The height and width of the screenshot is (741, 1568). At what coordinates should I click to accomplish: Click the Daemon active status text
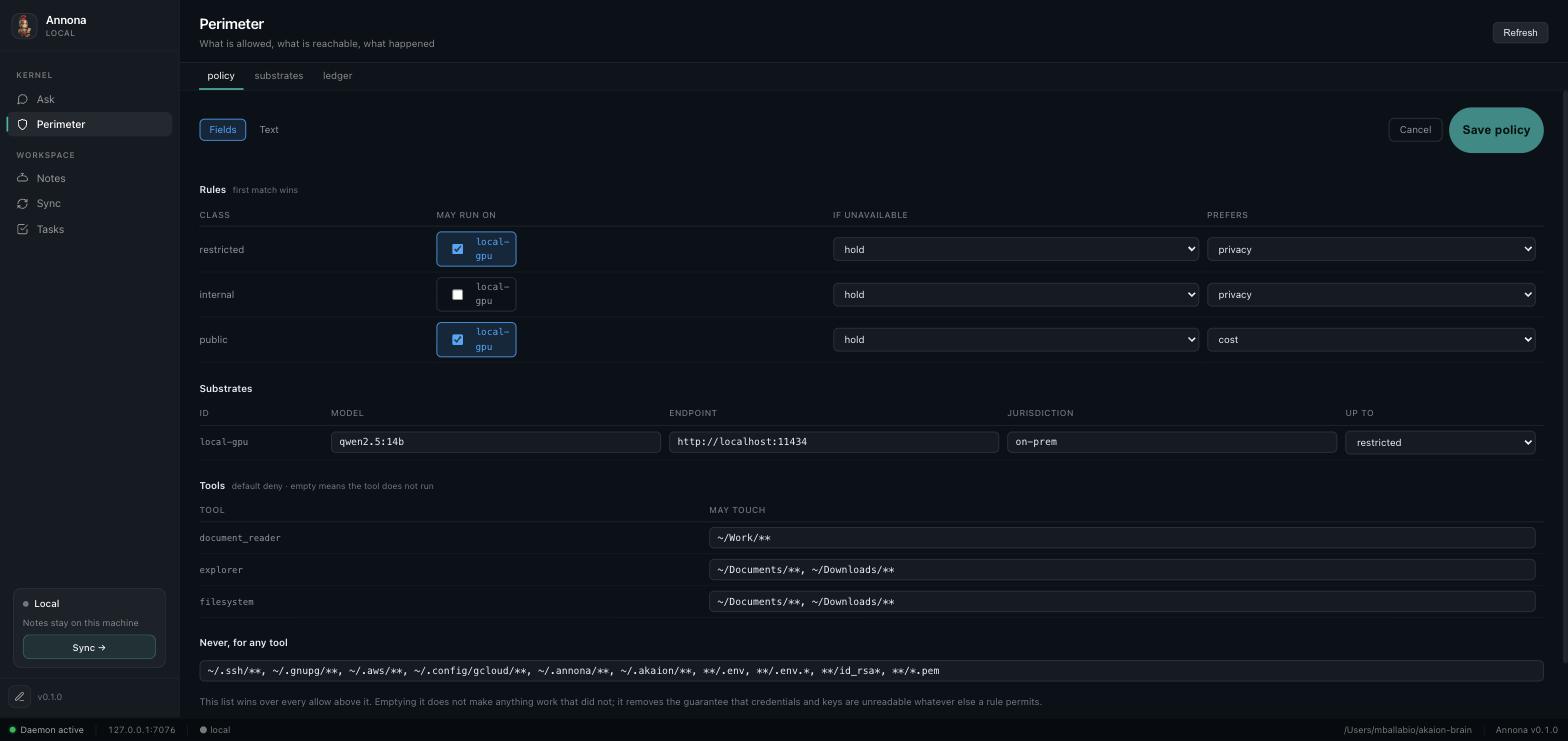tap(52, 730)
